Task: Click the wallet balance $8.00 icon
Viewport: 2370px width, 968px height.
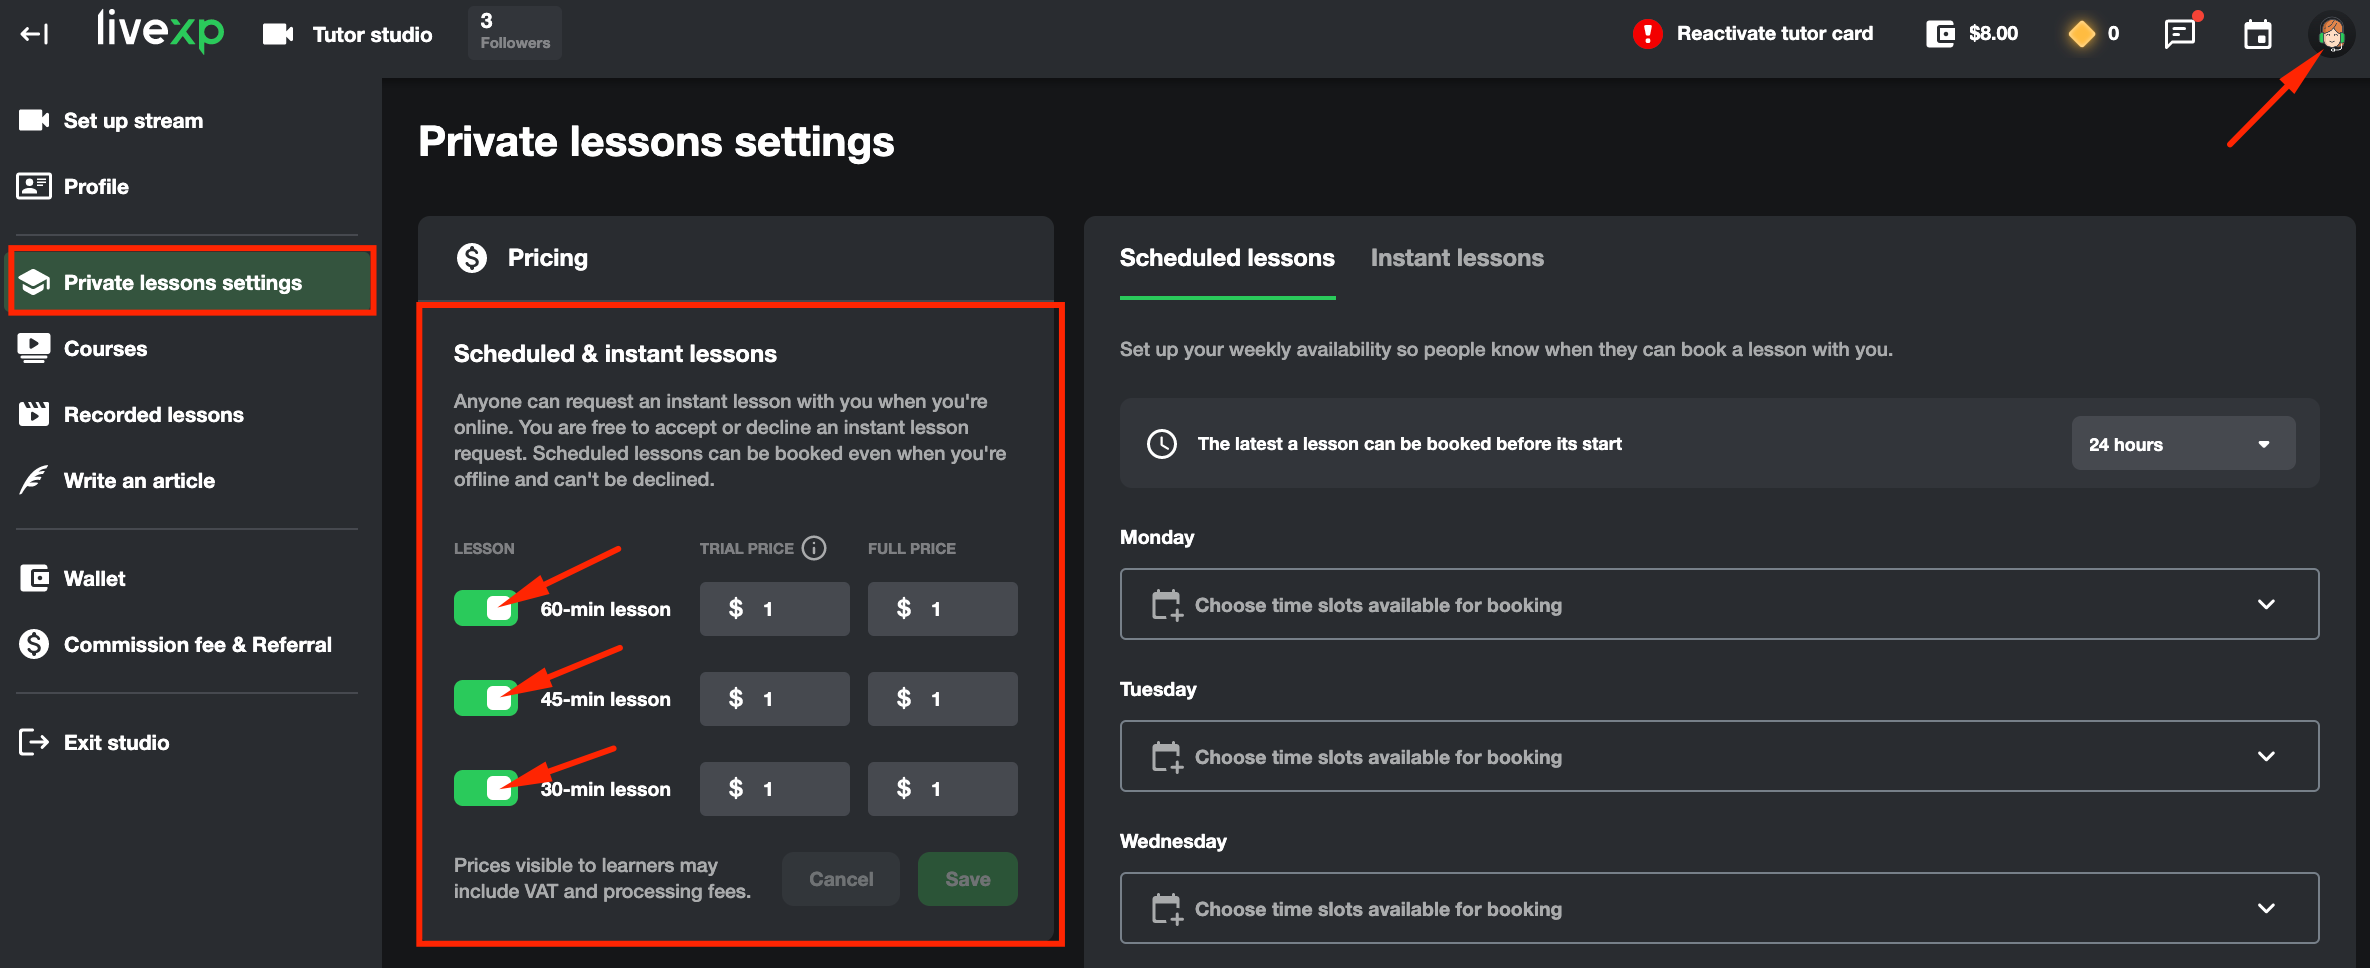Action: pyautogui.click(x=1940, y=34)
